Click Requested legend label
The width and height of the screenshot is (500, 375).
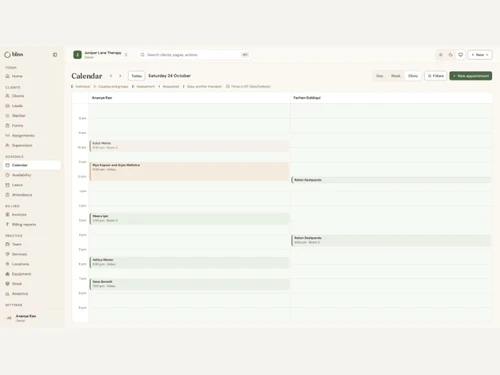click(171, 86)
